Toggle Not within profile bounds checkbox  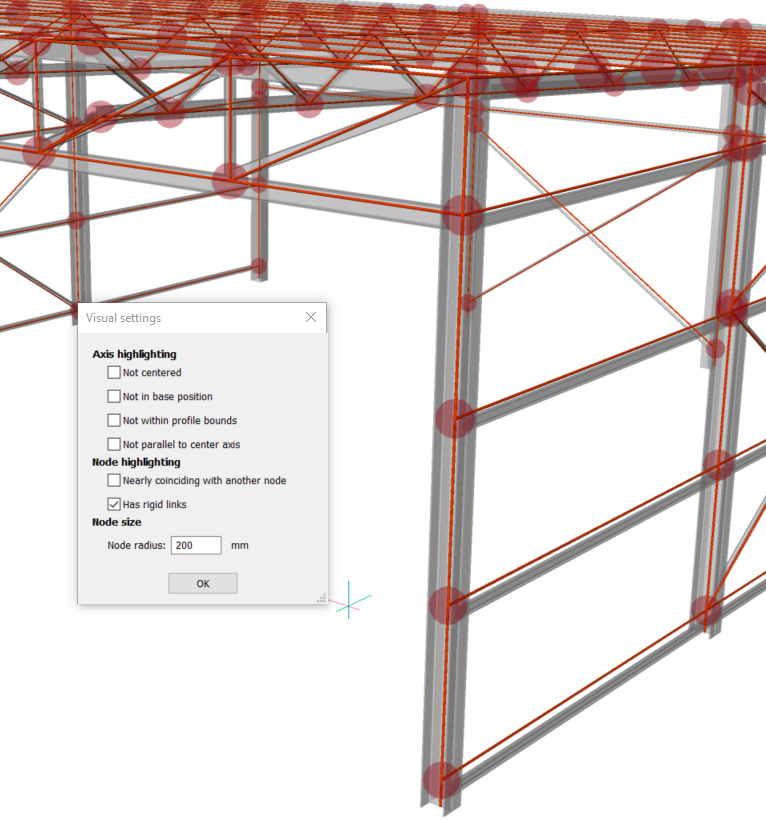(x=114, y=421)
